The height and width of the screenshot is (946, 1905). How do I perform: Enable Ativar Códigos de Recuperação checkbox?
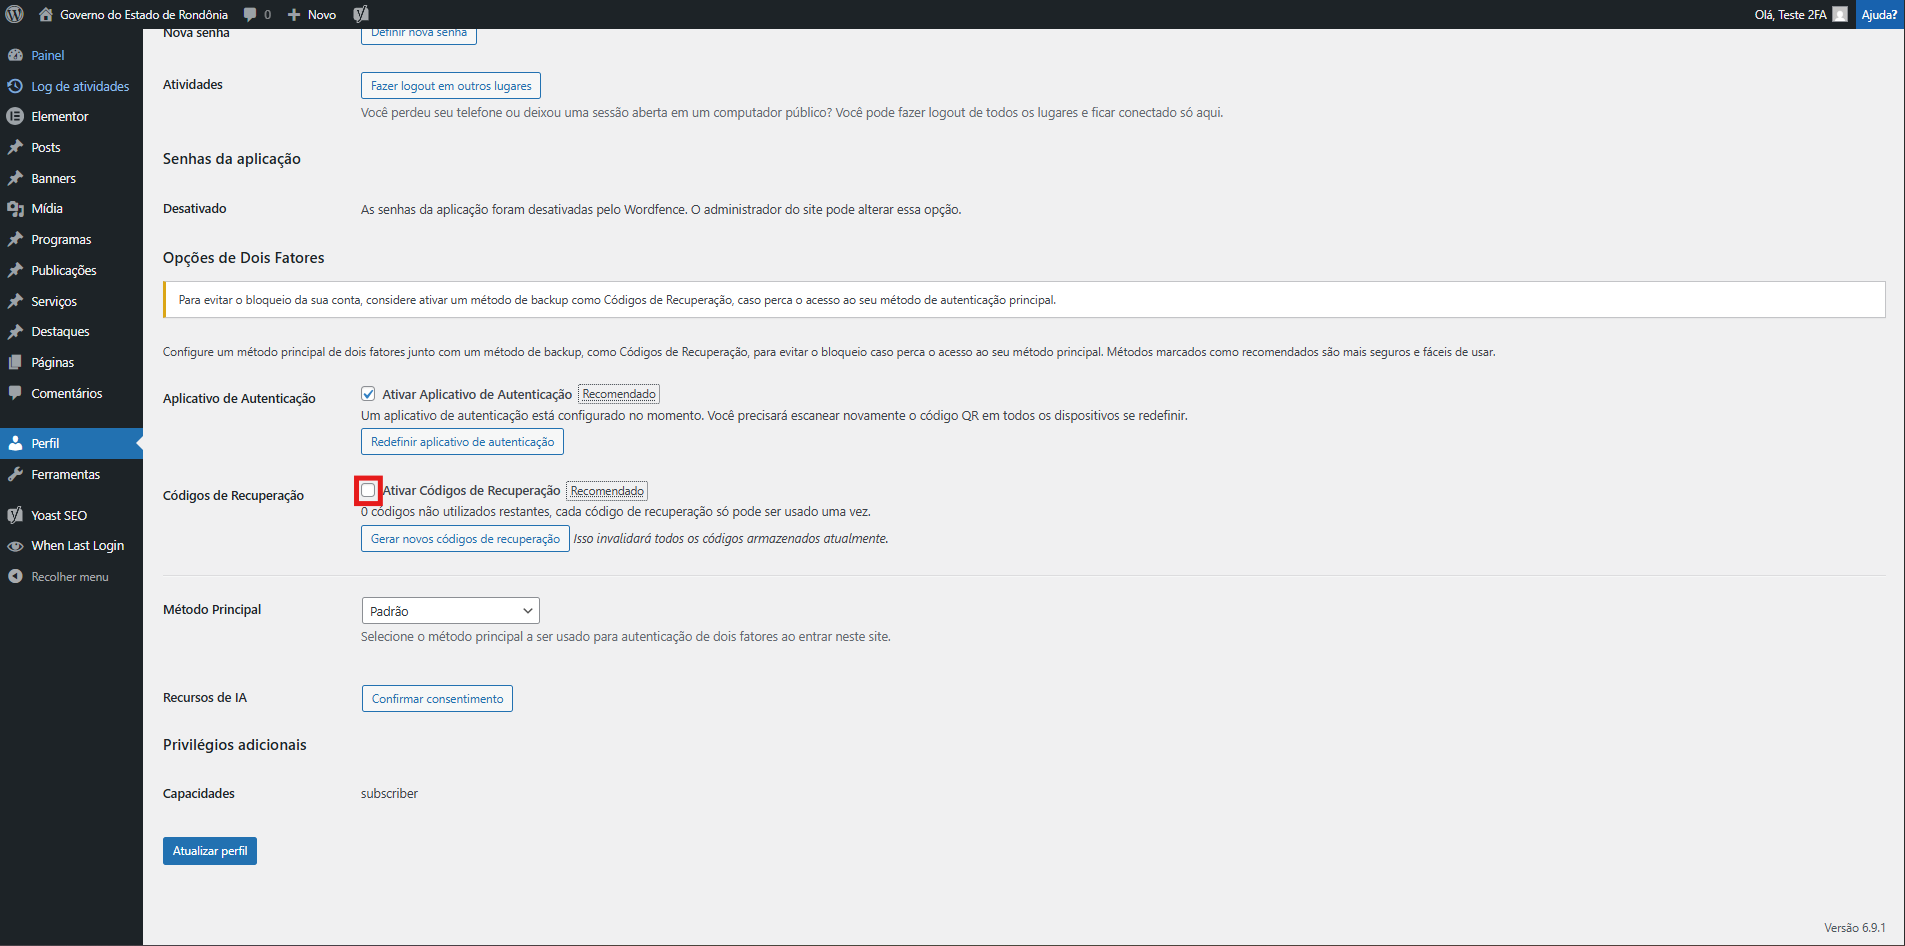click(368, 490)
